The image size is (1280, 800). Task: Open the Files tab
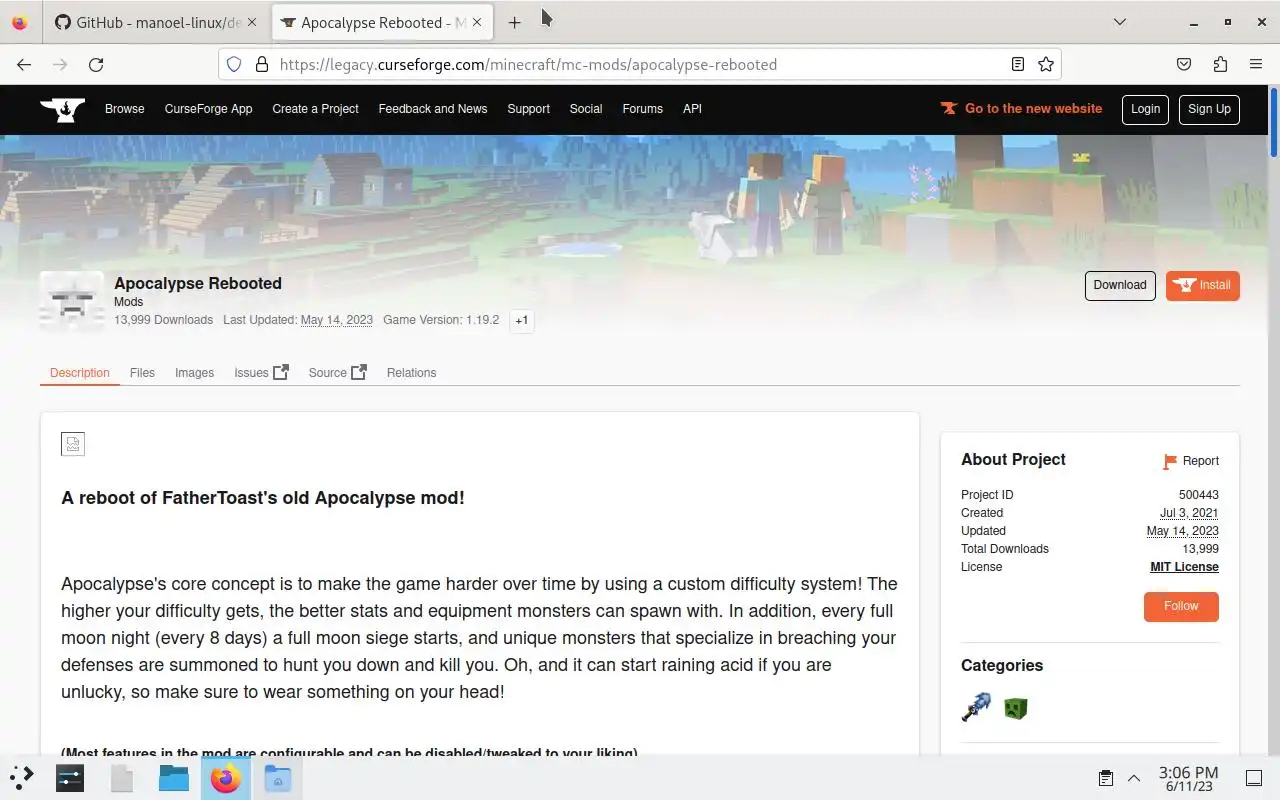click(x=142, y=373)
